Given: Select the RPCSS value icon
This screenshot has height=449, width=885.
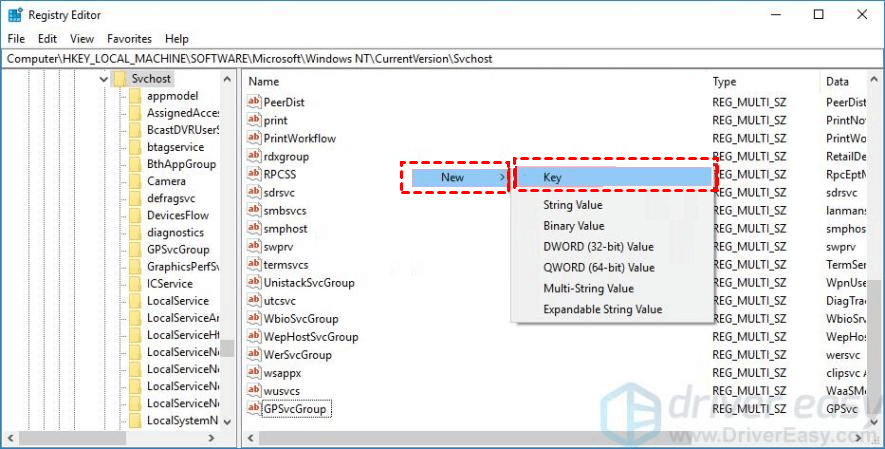Looking at the screenshot, I should (x=254, y=174).
